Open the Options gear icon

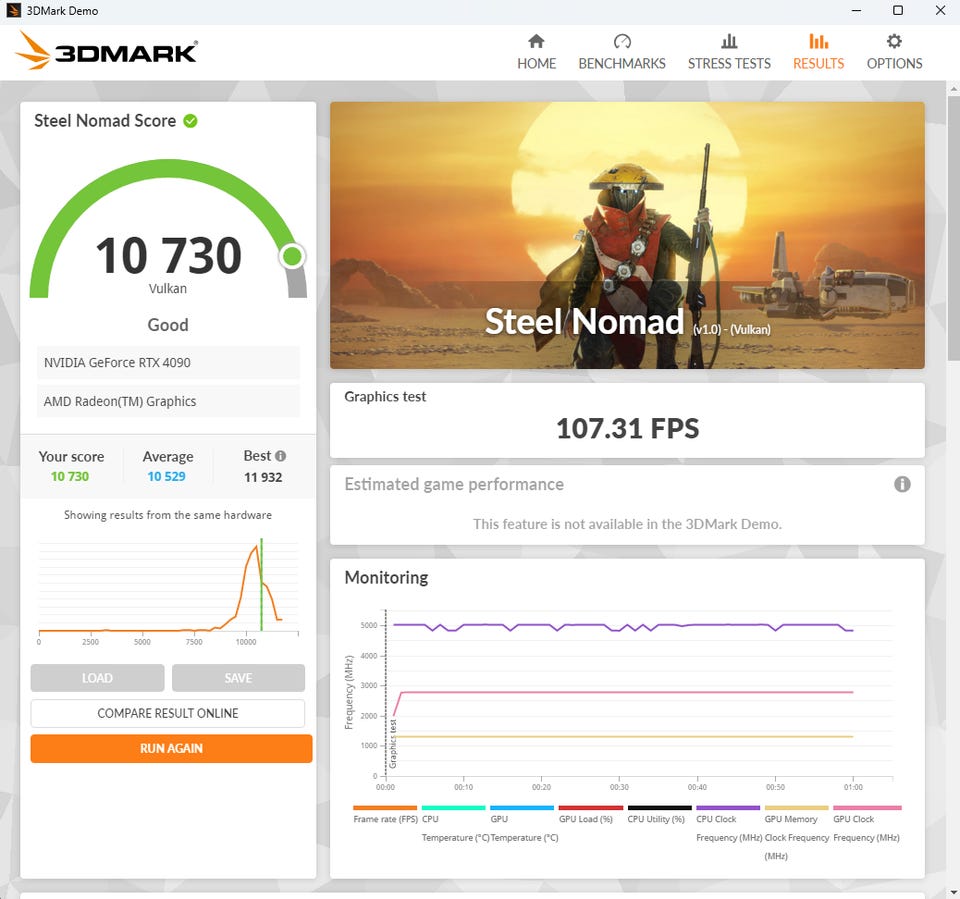(894, 42)
